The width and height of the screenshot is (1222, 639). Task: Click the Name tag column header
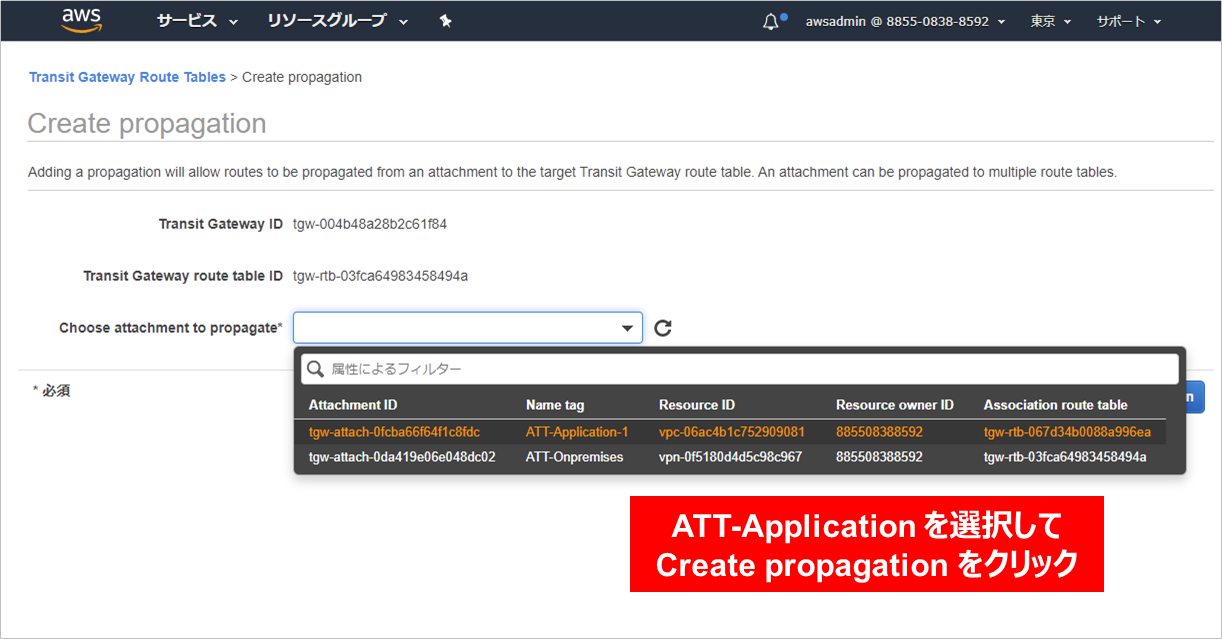555,405
